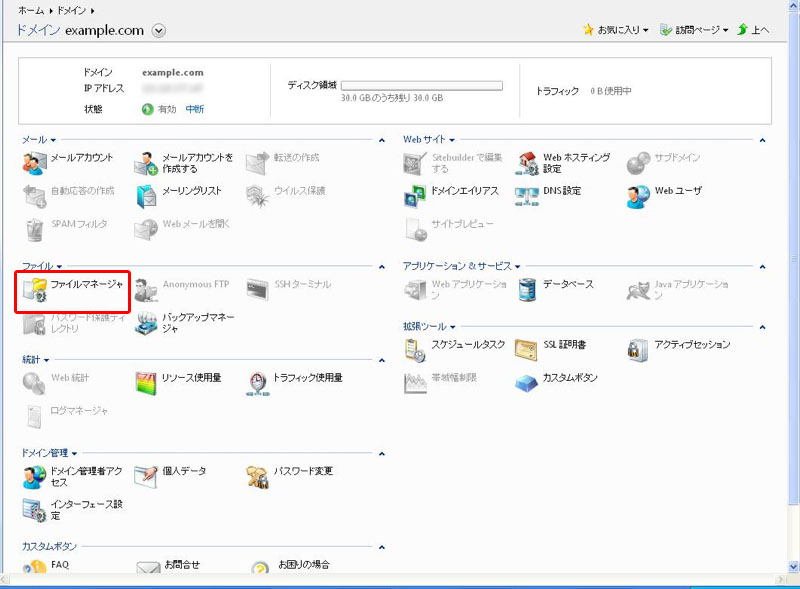800x589 pixels.
Task: Click the メールアカウントを作成する icon
Action: [146, 163]
